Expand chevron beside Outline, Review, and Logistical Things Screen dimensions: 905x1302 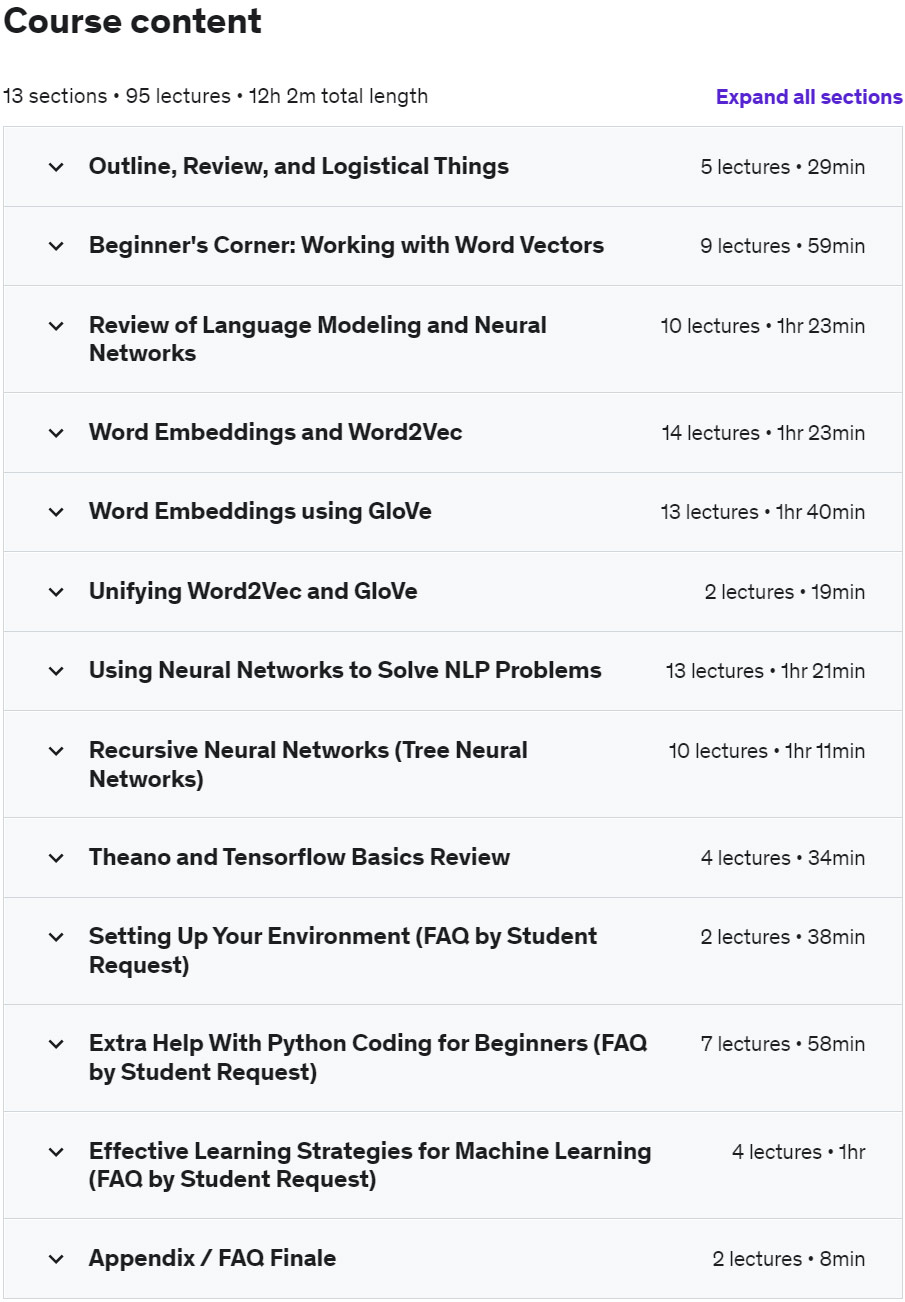click(x=56, y=167)
